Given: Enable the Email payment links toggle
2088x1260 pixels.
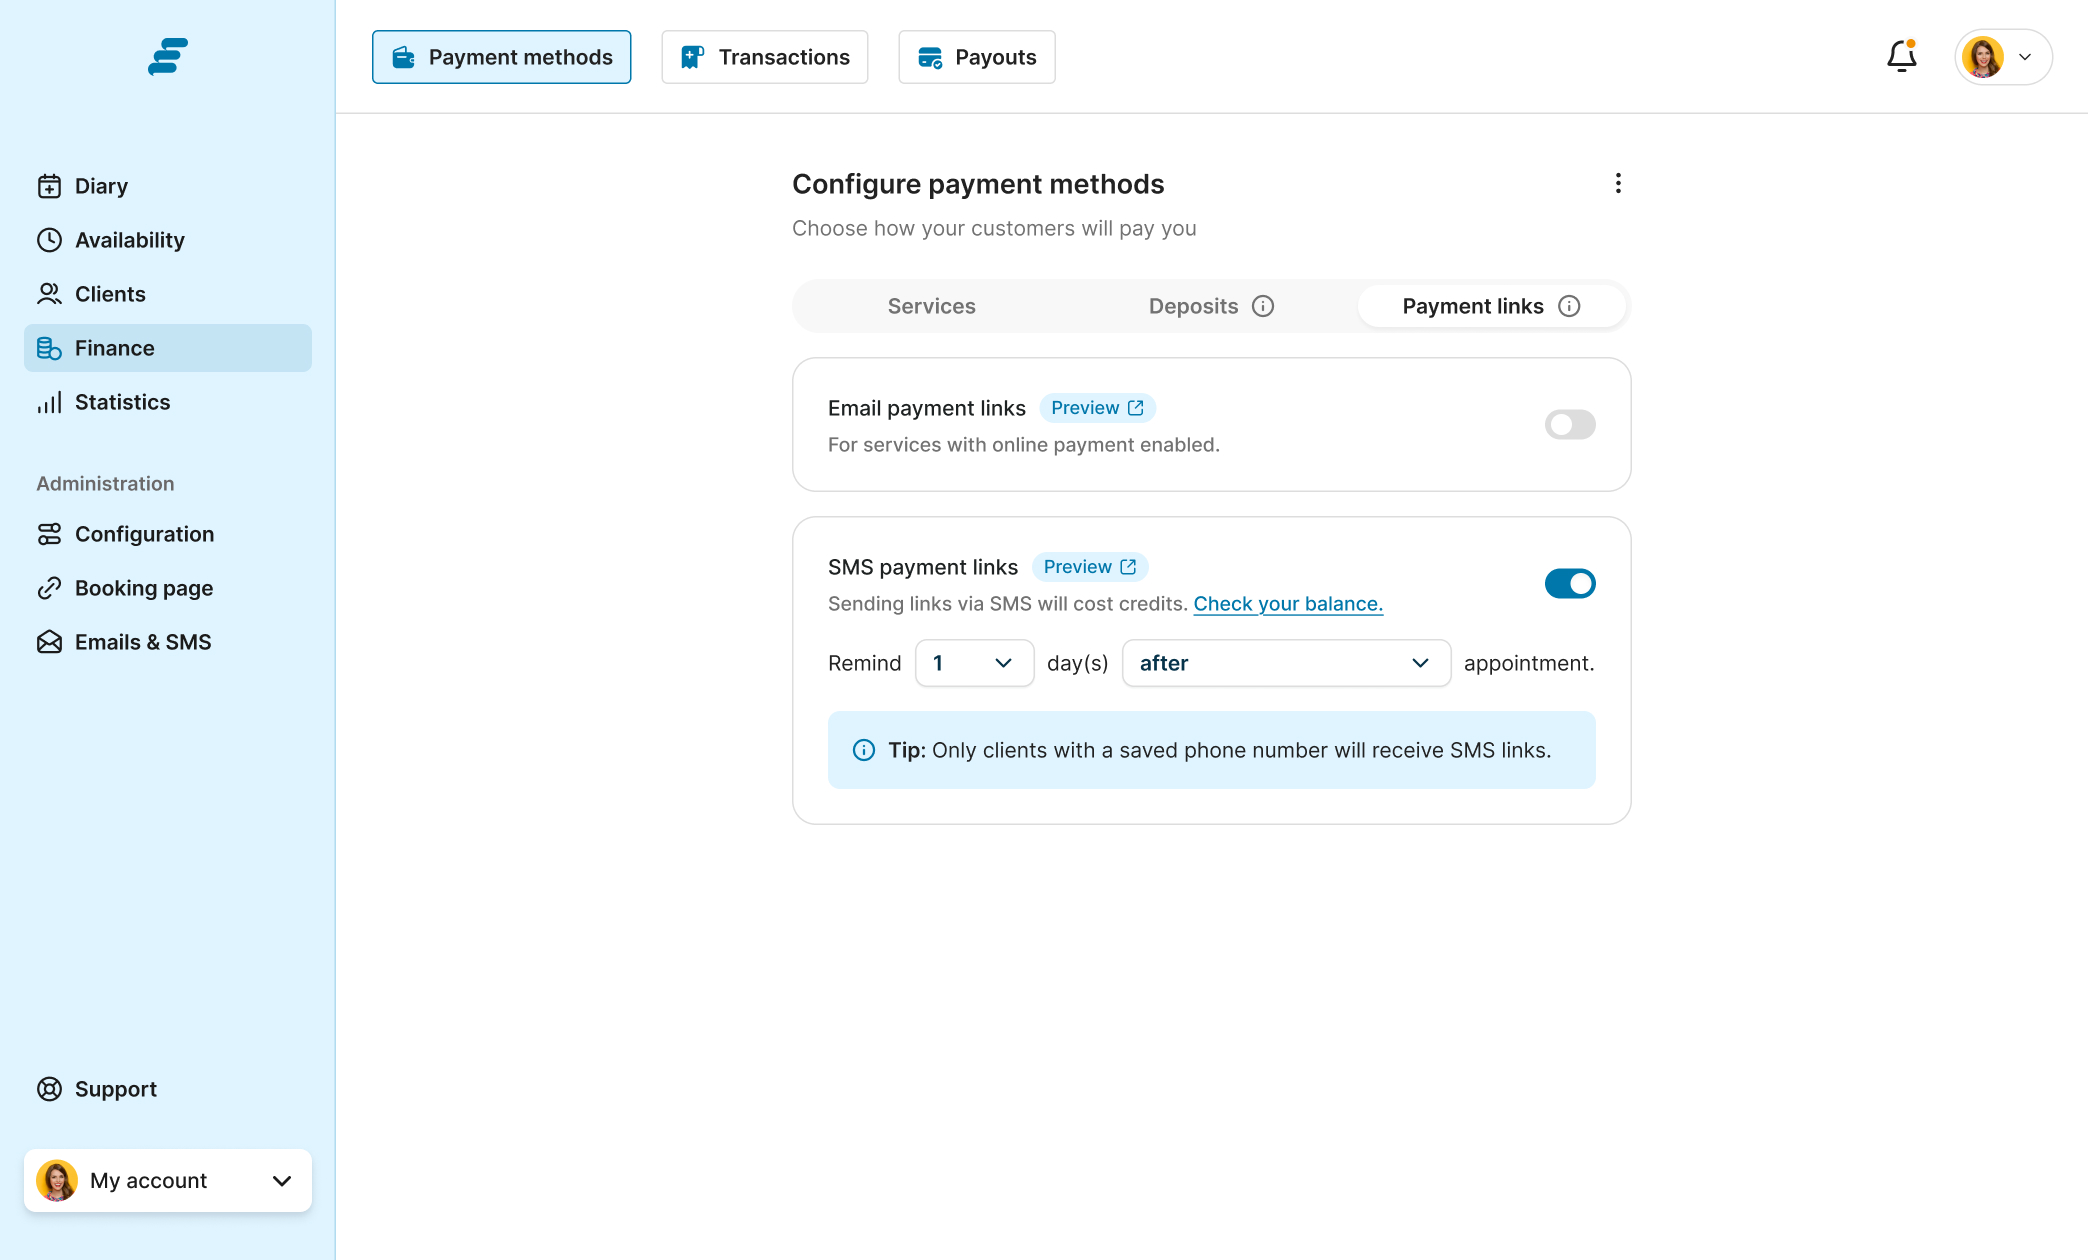Looking at the screenshot, I should [1569, 424].
